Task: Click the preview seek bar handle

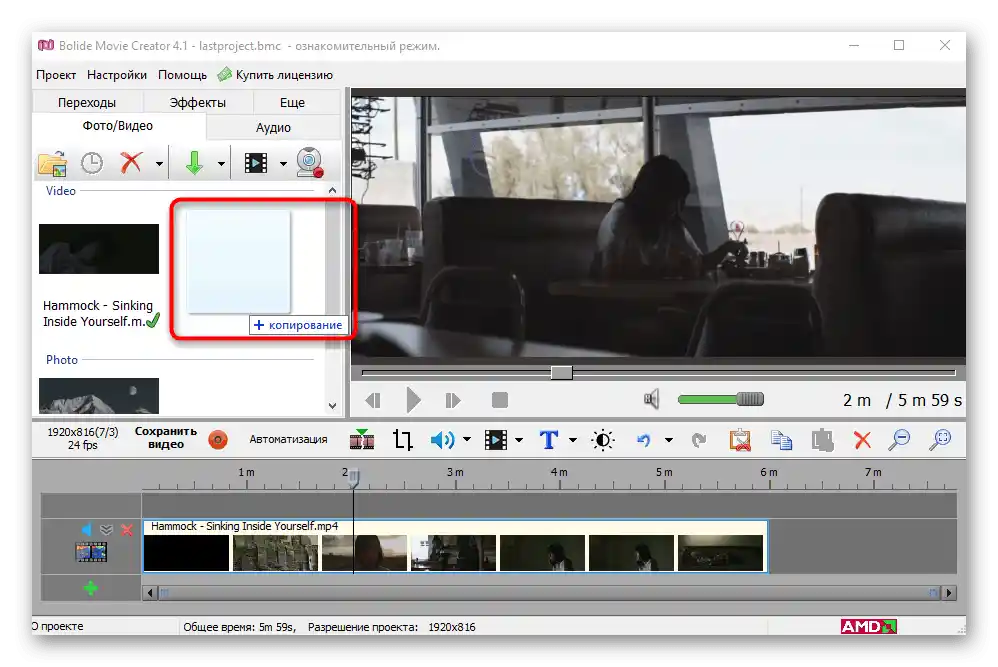Action: [x=561, y=372]
